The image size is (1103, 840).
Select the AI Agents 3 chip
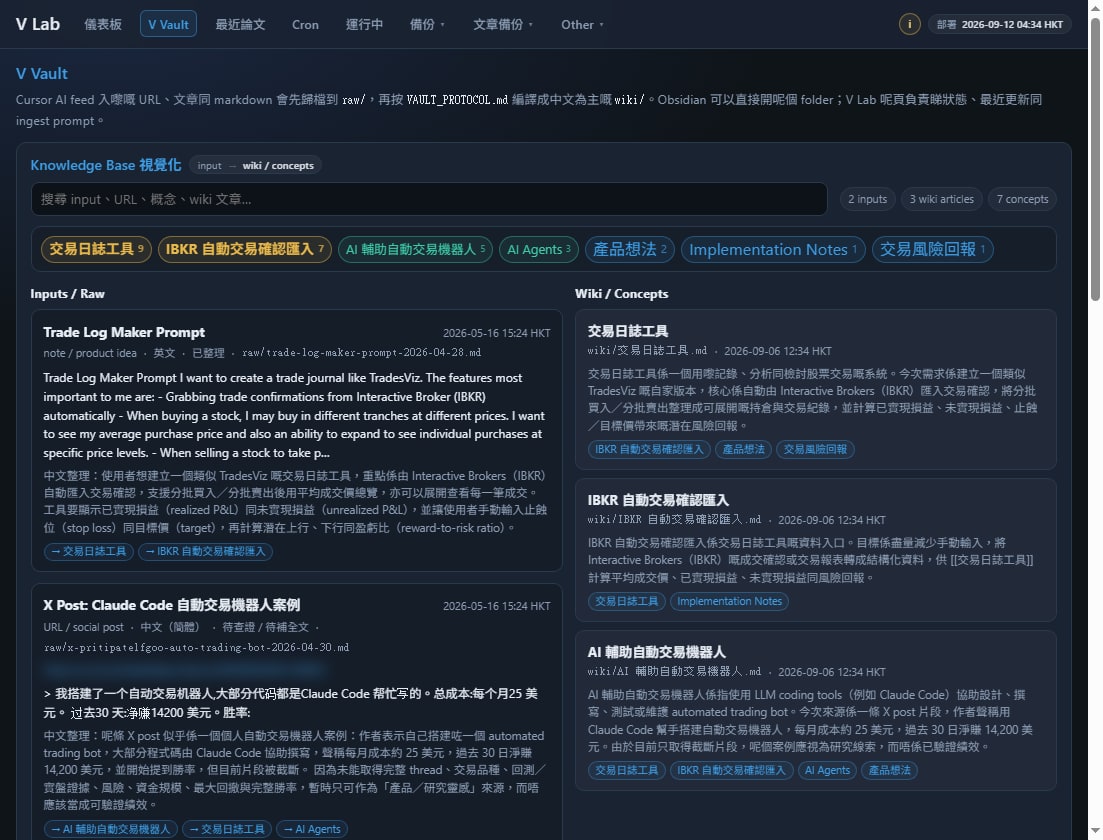(x=539, y=249)
